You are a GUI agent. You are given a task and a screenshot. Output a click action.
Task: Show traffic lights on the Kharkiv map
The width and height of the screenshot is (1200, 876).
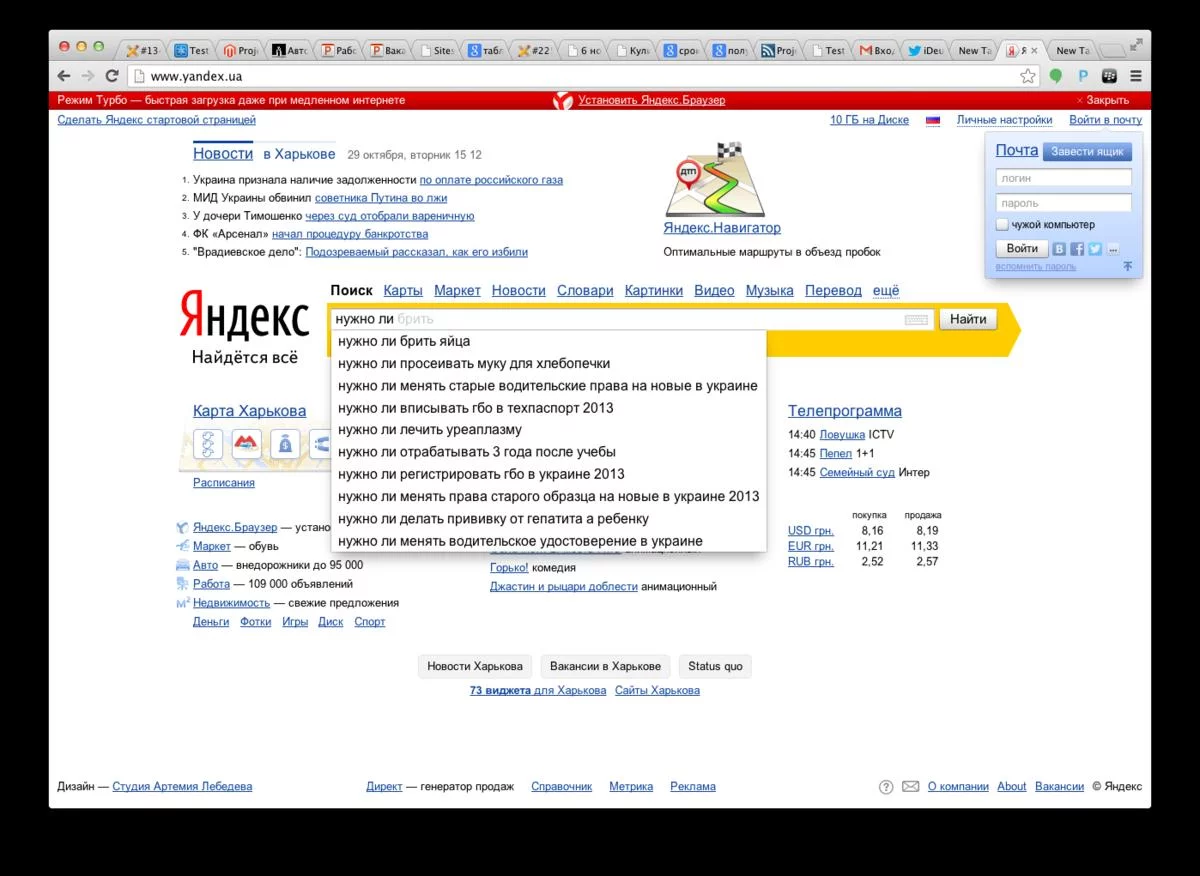click(208, 443)
